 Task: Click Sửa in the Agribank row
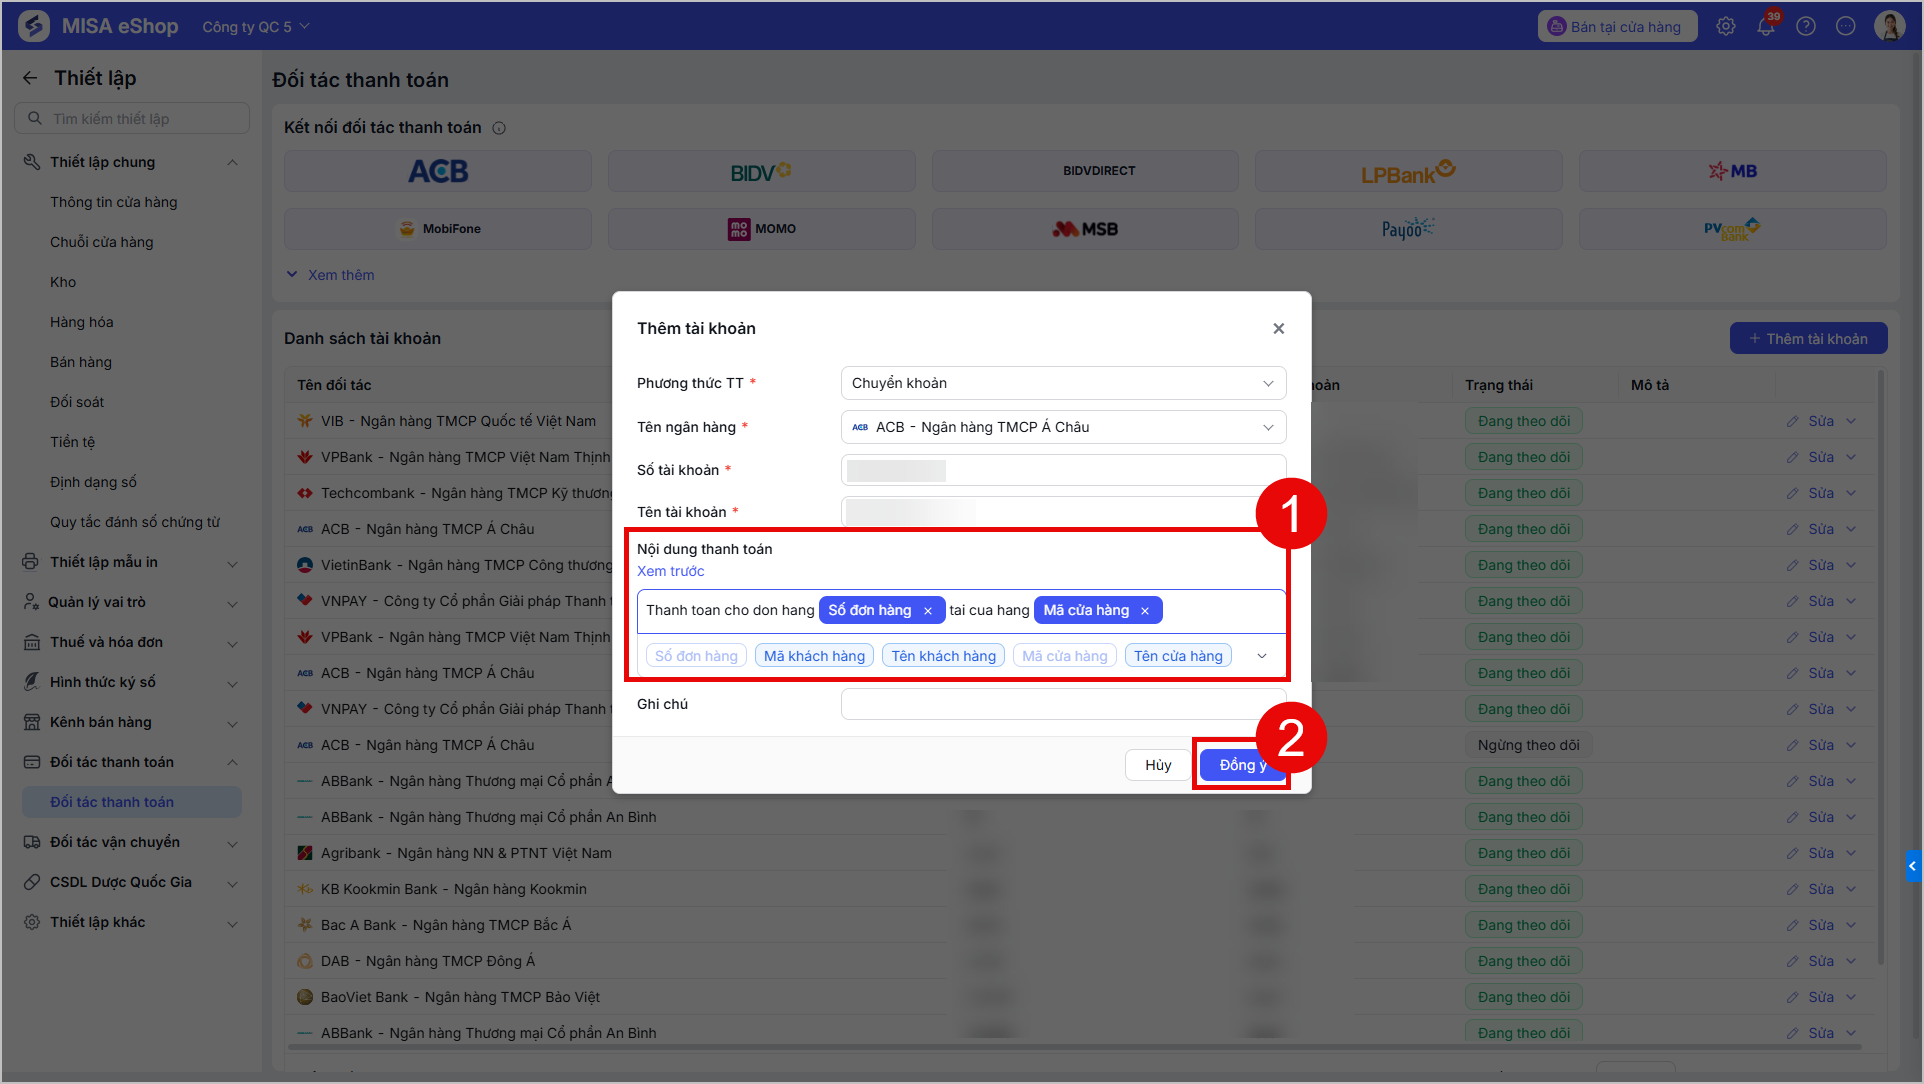pos(1821,854)
